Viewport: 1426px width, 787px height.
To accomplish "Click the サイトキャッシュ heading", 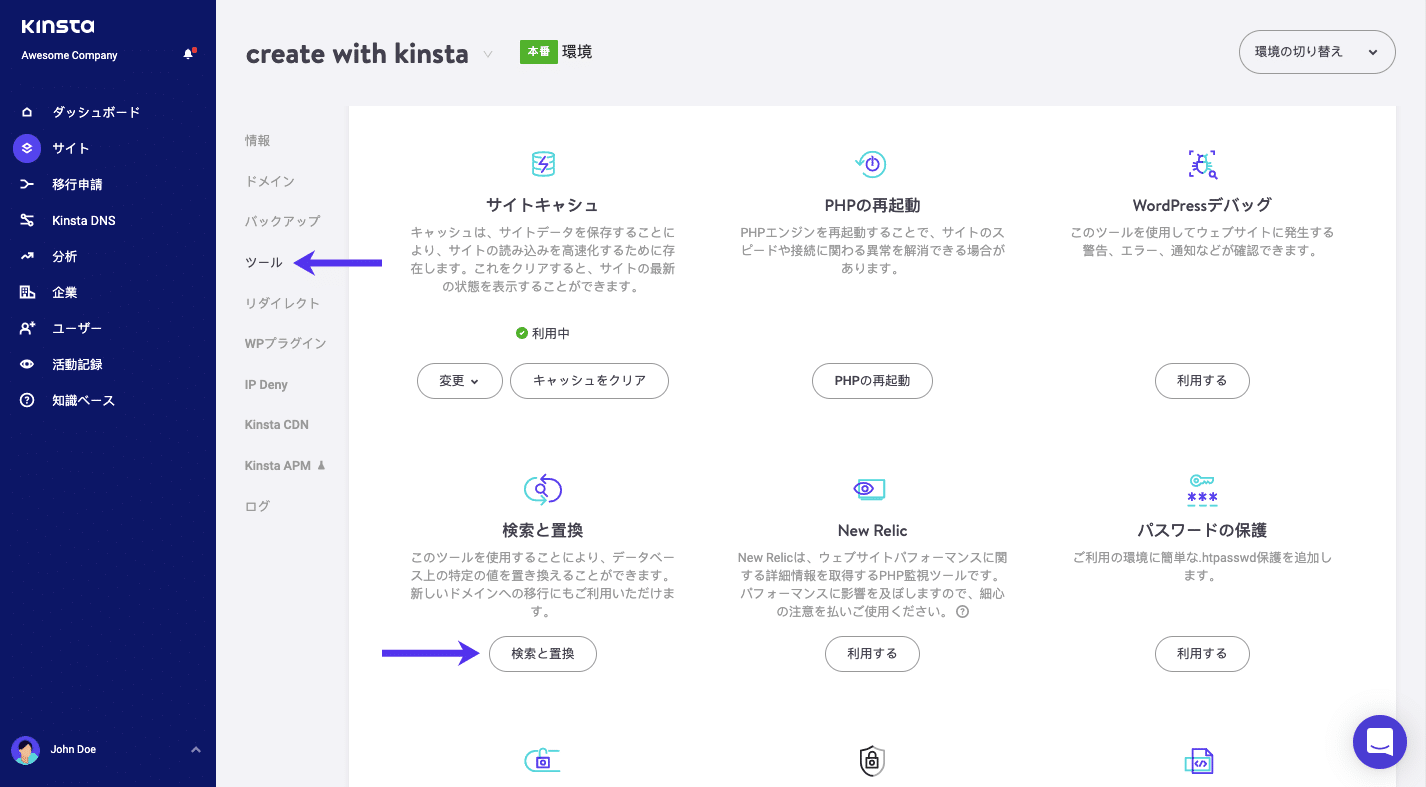I will click(x=542, y=205).
